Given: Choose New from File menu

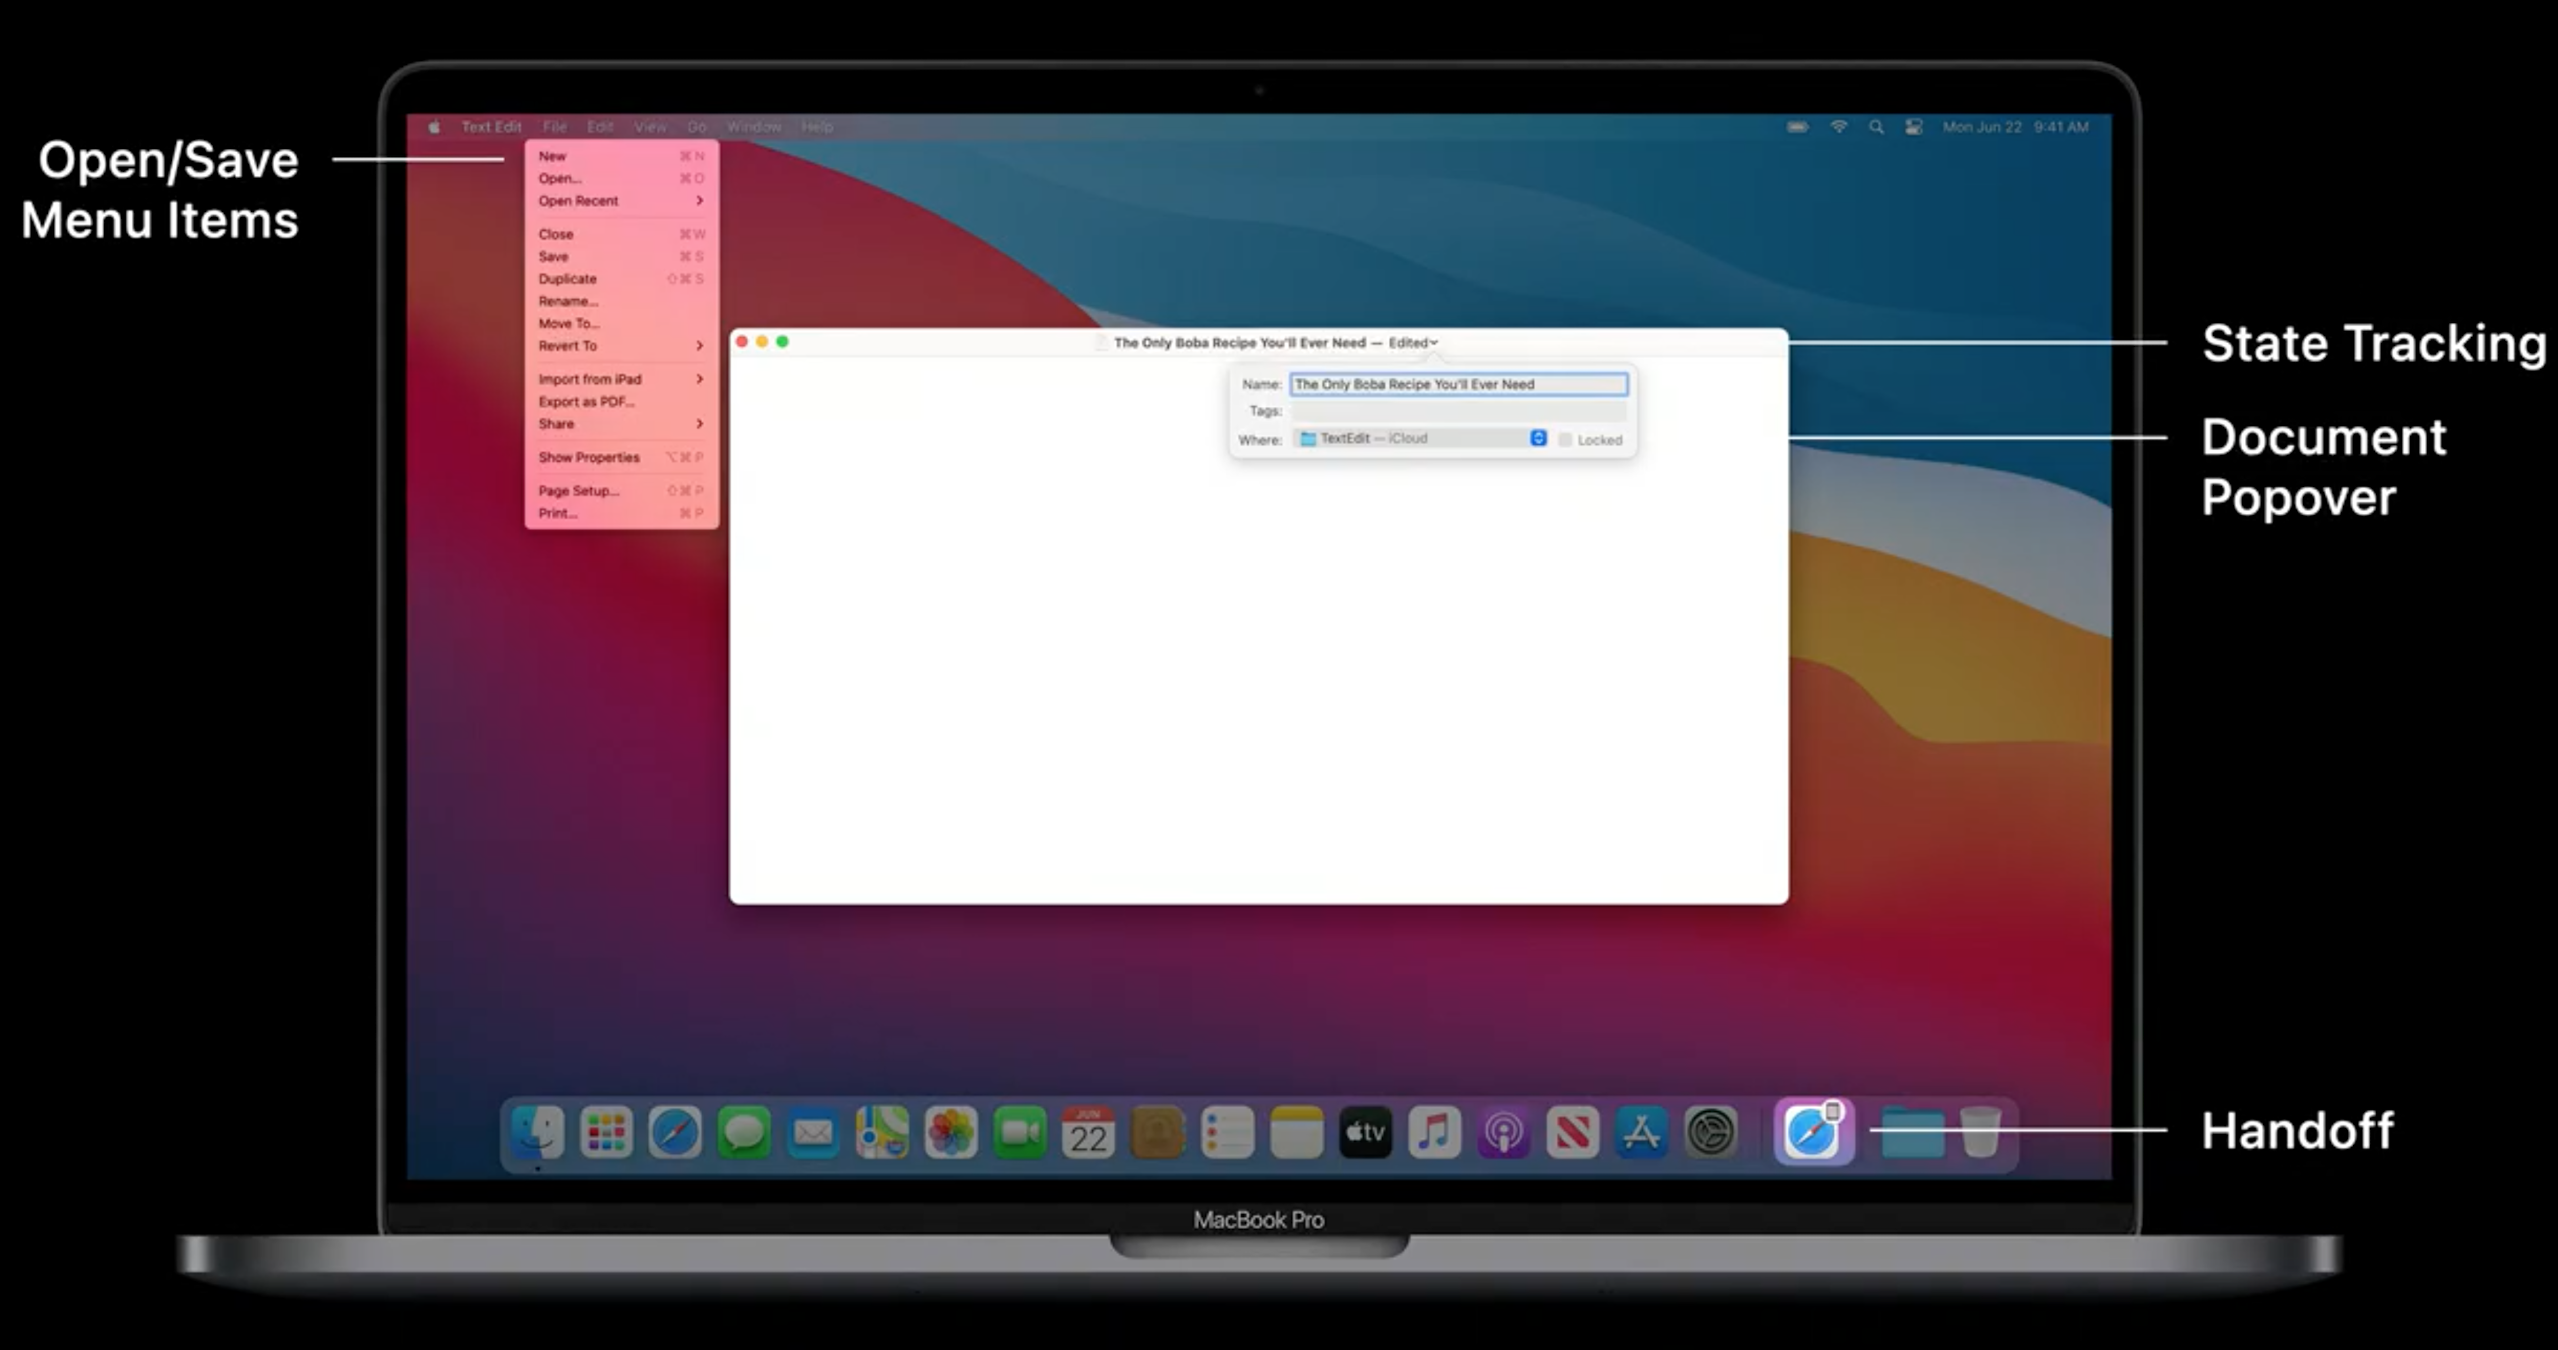Looking at the screenshot, I should click(x=621, y=156).
